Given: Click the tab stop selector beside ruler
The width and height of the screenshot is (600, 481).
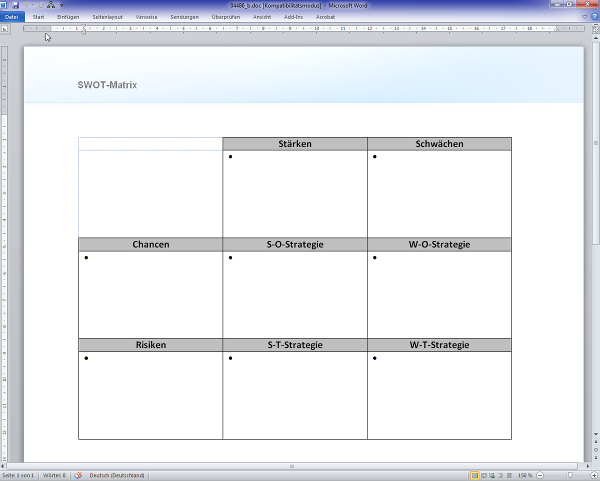Looking at the screenshot, I should (6, 28).
